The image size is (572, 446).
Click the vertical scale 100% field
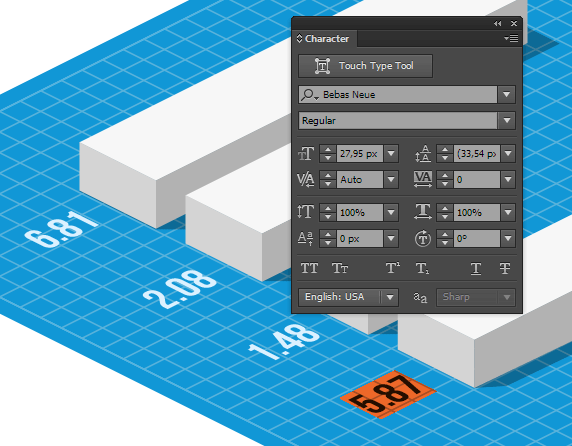point(360,213)
